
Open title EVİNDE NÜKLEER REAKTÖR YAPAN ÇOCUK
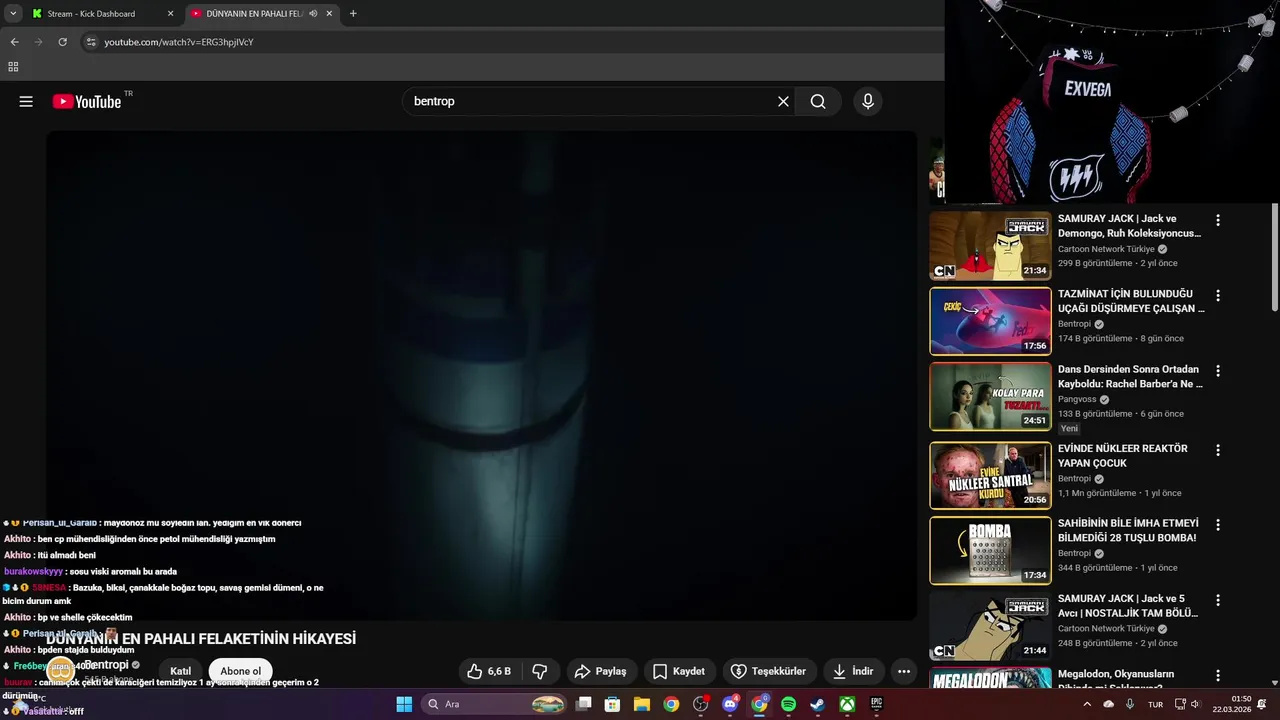pyautogui.click(x=1123, y=456)
